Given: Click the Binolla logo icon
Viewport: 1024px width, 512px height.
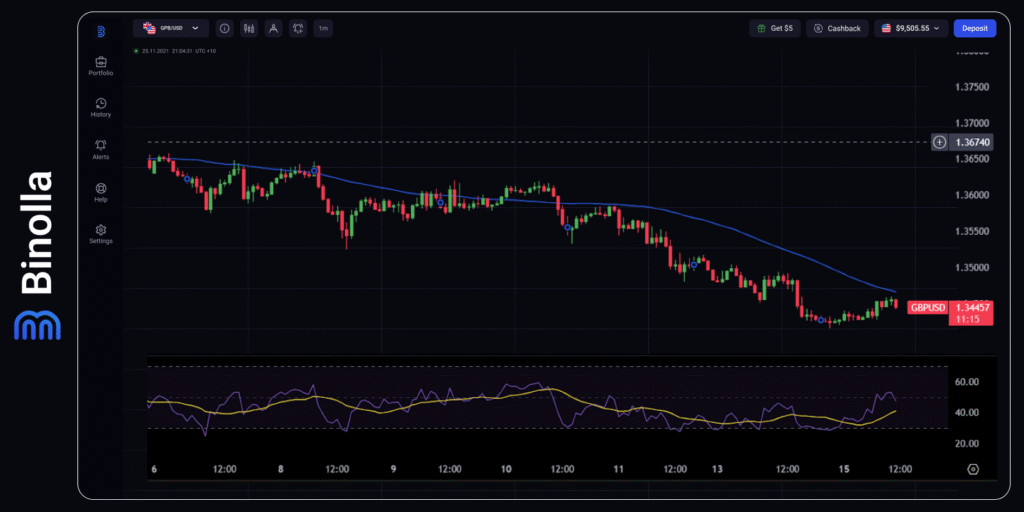Looking at the screenshot, I should click(101, 31).
